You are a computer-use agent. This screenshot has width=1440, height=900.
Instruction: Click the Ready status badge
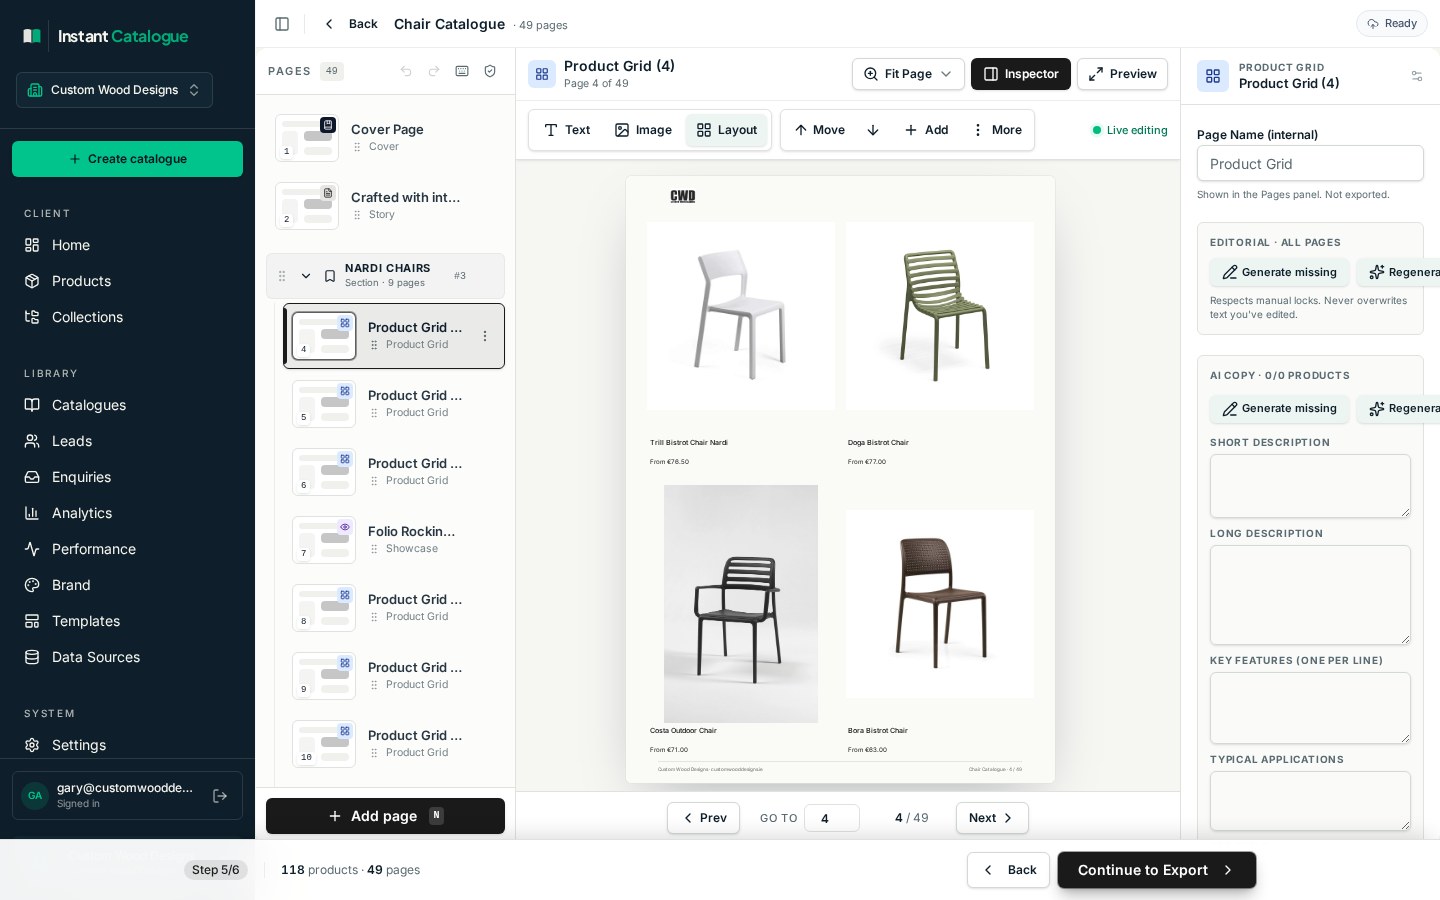pyautogui.click(x=1391, y=24)
